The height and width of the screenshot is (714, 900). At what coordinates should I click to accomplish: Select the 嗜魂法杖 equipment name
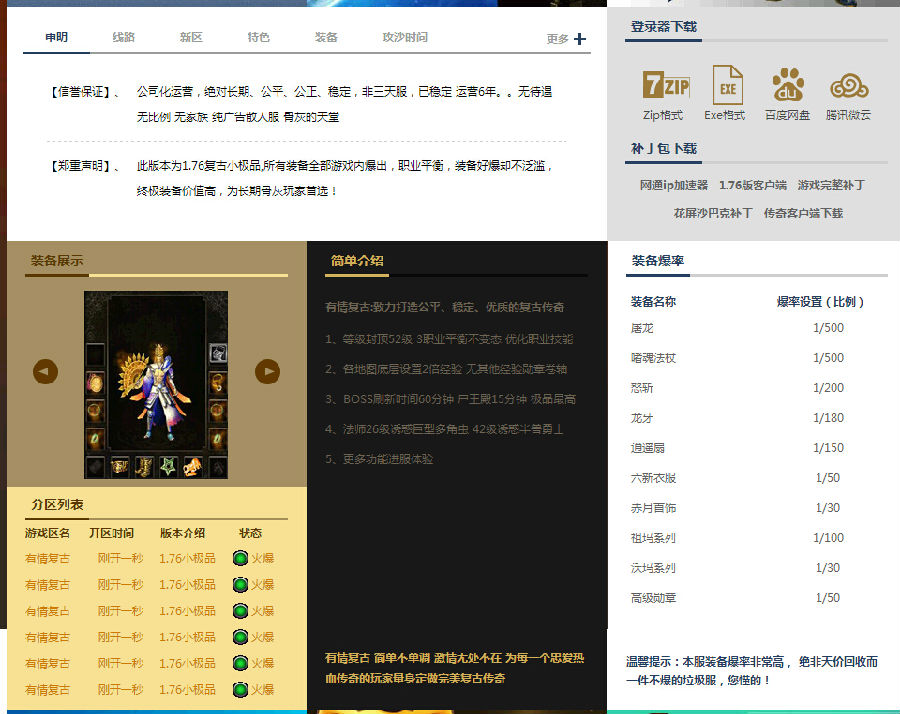[x=653, y=358]
